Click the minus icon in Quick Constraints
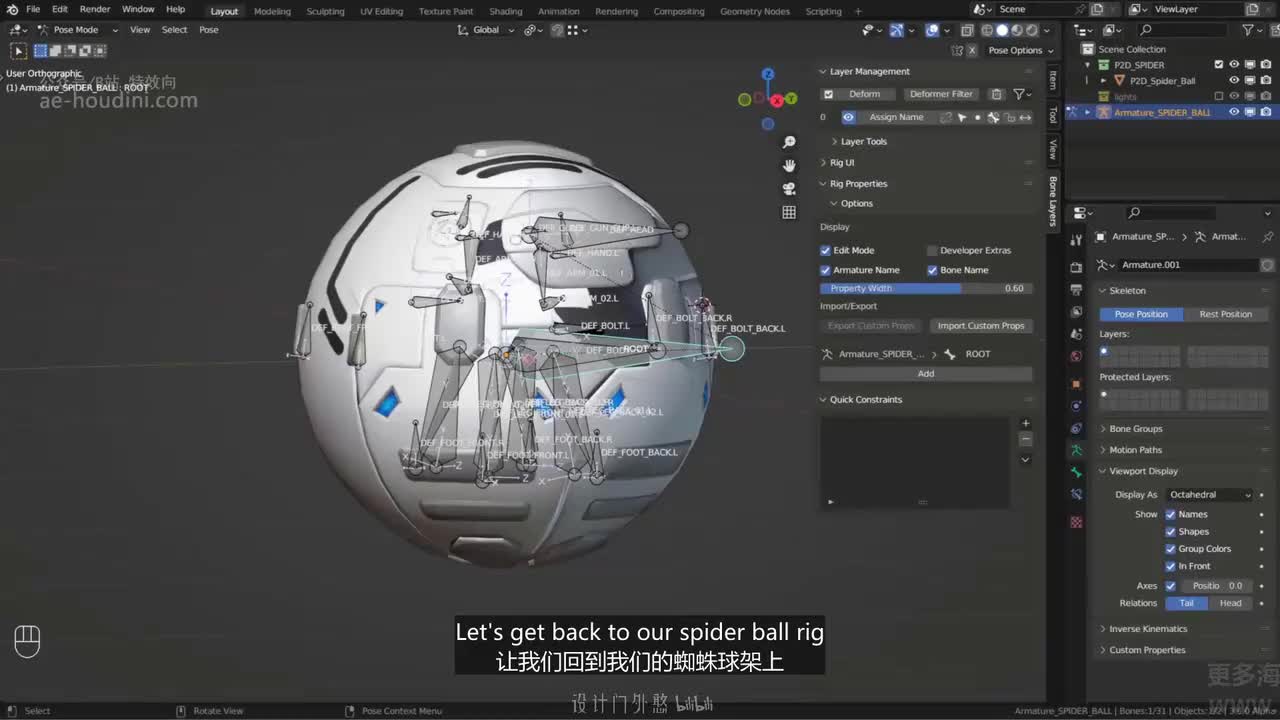1280x720 pixels. (x=1025, y=440)
